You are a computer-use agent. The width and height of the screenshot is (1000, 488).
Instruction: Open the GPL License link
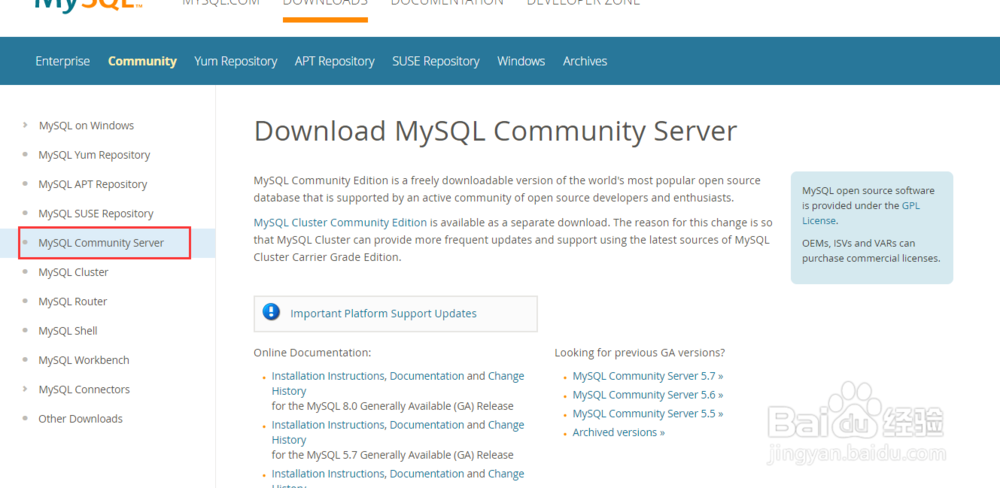(x=861, y=213)
